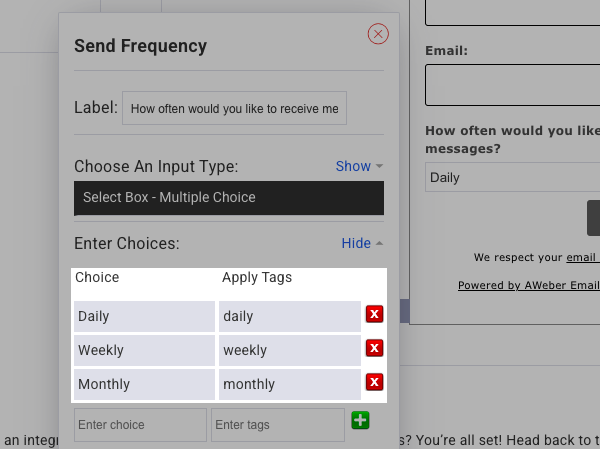Viewport: 600px width, 449px height.
Task: Open the Select Box input type dropdown
Action: 229,197
